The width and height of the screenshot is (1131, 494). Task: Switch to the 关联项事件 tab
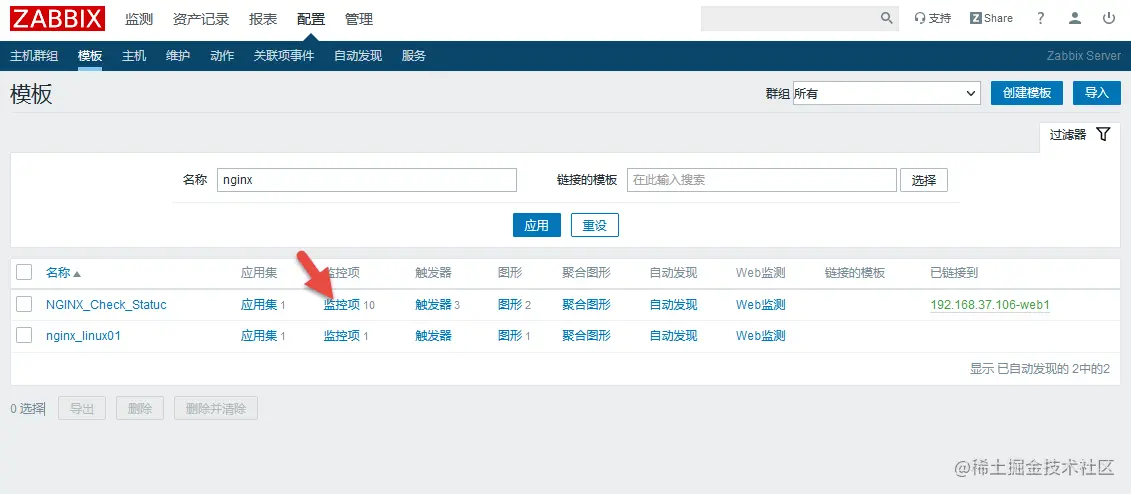click(284, 56)
